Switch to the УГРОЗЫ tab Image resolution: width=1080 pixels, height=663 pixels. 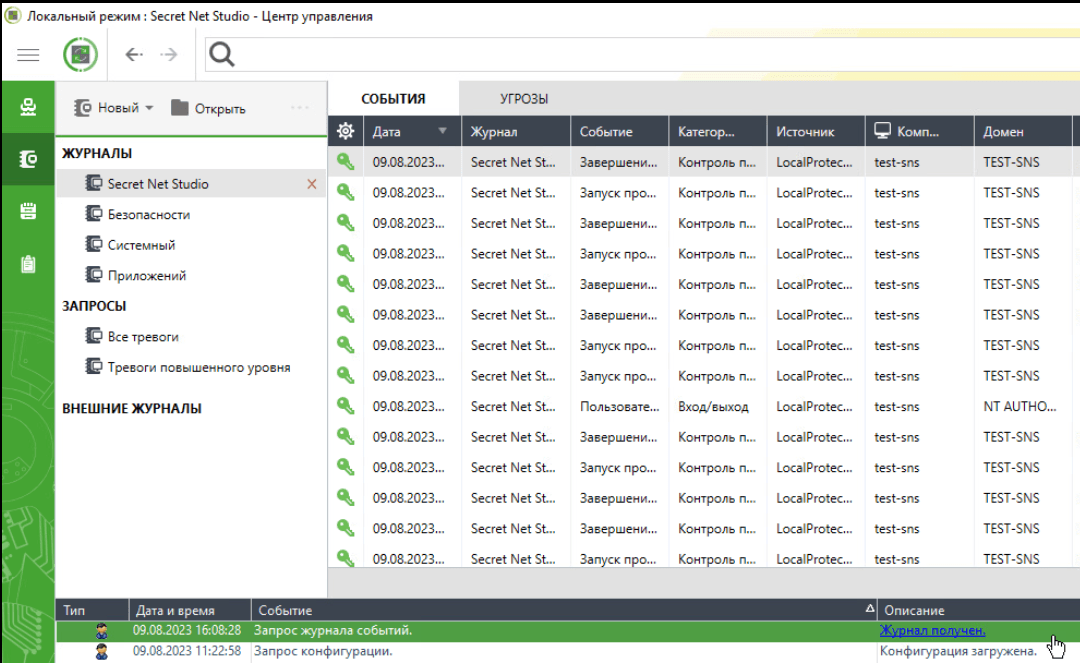[x=524, y=99]
